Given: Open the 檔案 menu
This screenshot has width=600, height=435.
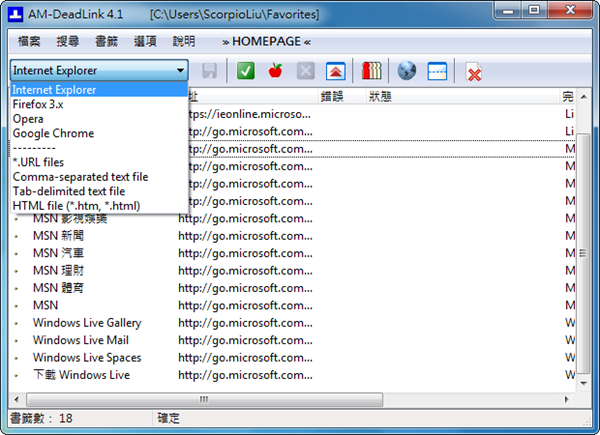Looking at the screenshot, I should coord(29,41).
